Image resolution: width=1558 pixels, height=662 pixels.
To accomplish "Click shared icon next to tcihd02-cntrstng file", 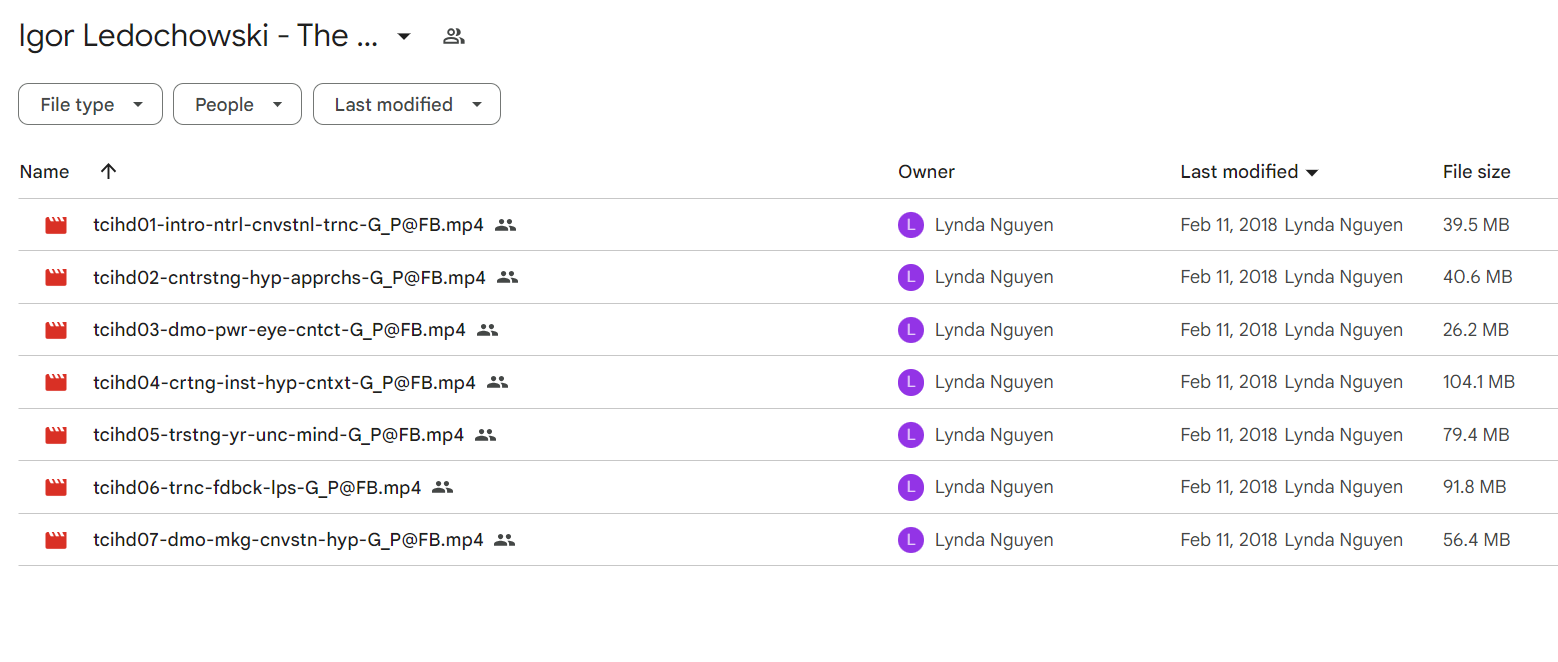I will [507, 277].
